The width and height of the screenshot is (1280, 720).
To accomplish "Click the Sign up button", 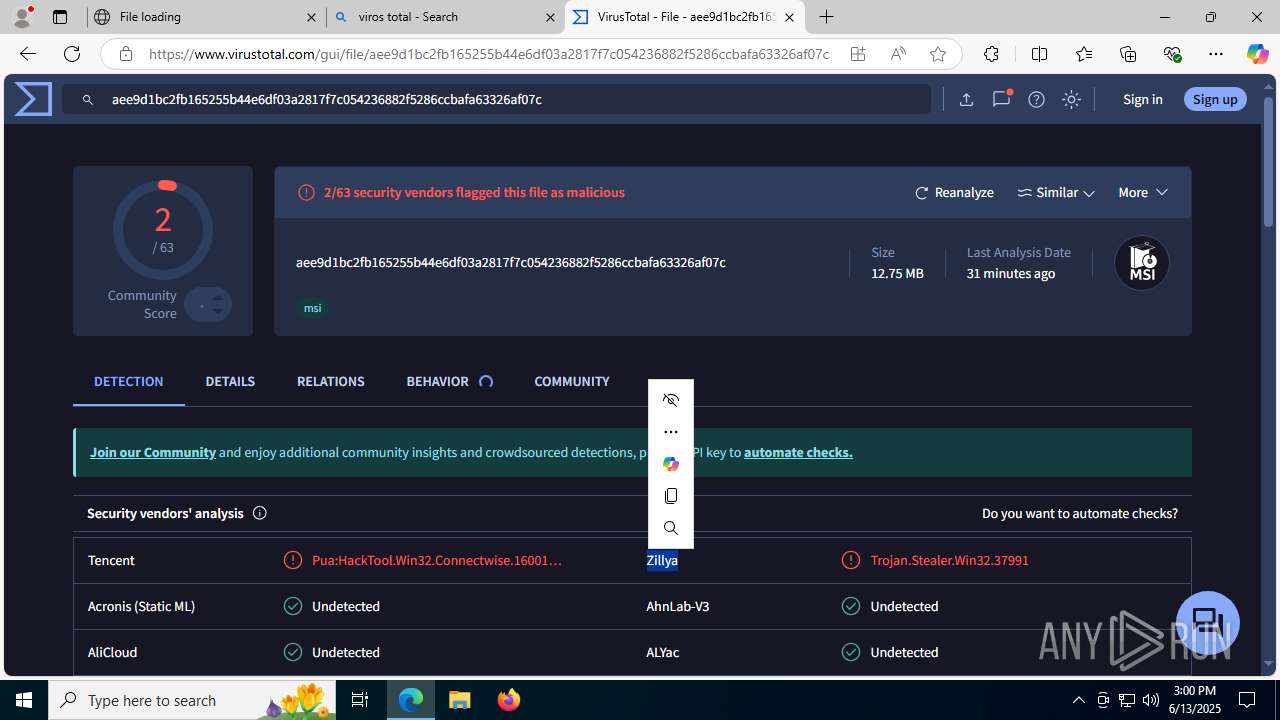I will click(x=1215, y=99).
